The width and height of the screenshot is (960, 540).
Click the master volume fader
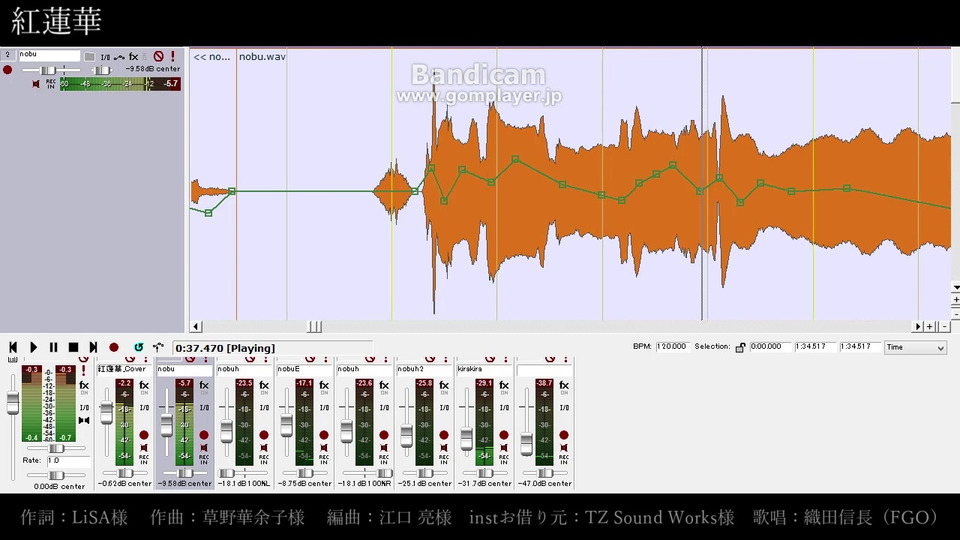pyautogui.click(x=12, y=403)
